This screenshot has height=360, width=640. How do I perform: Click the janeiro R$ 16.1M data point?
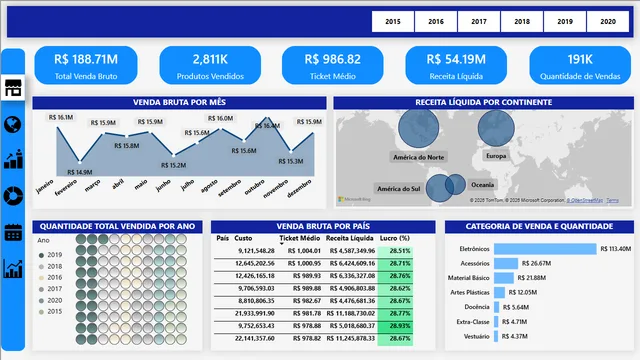pyautogui.click(x=58, y=127)
